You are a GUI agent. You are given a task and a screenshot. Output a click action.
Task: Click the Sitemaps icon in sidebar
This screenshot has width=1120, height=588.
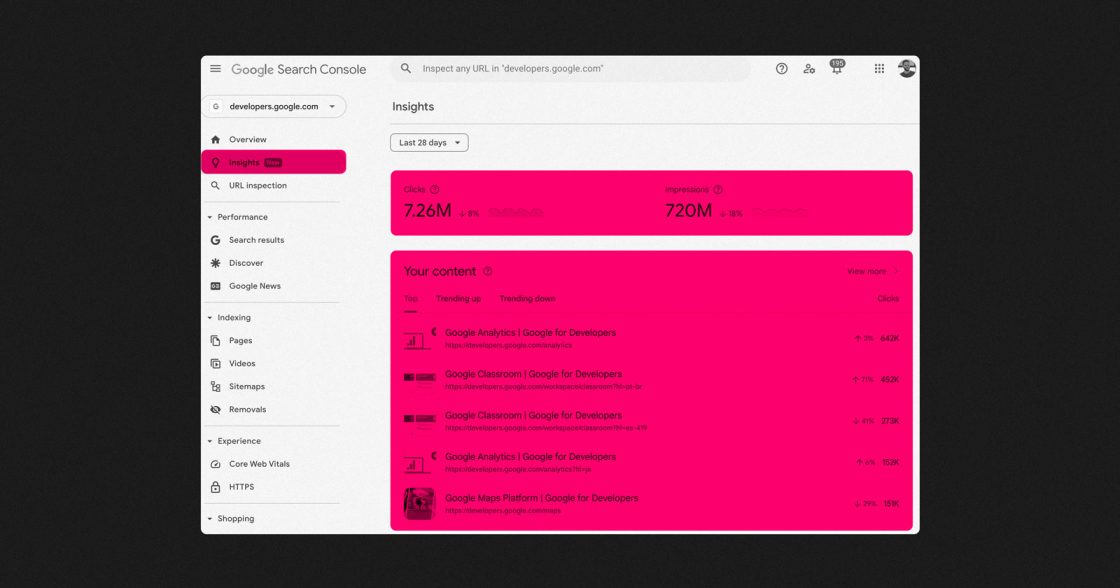tap(215, 387)
